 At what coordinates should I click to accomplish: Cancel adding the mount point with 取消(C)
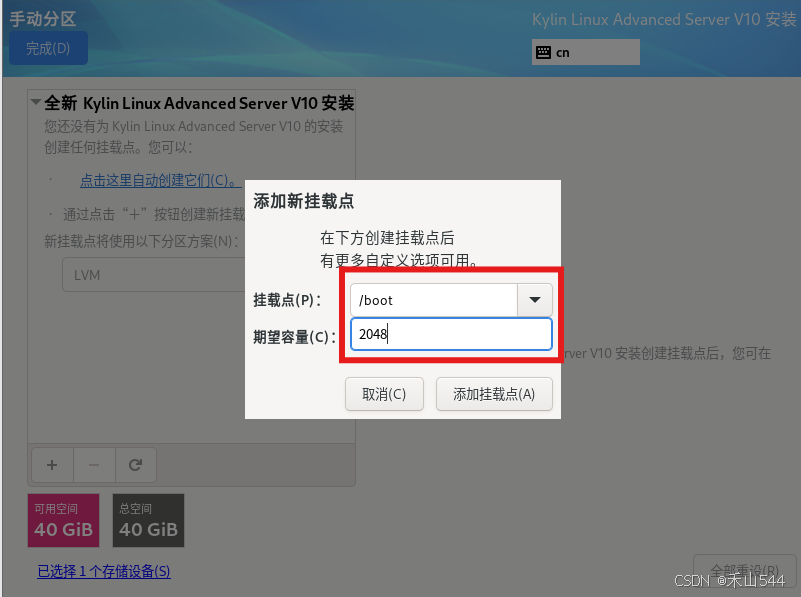point(384,394)
